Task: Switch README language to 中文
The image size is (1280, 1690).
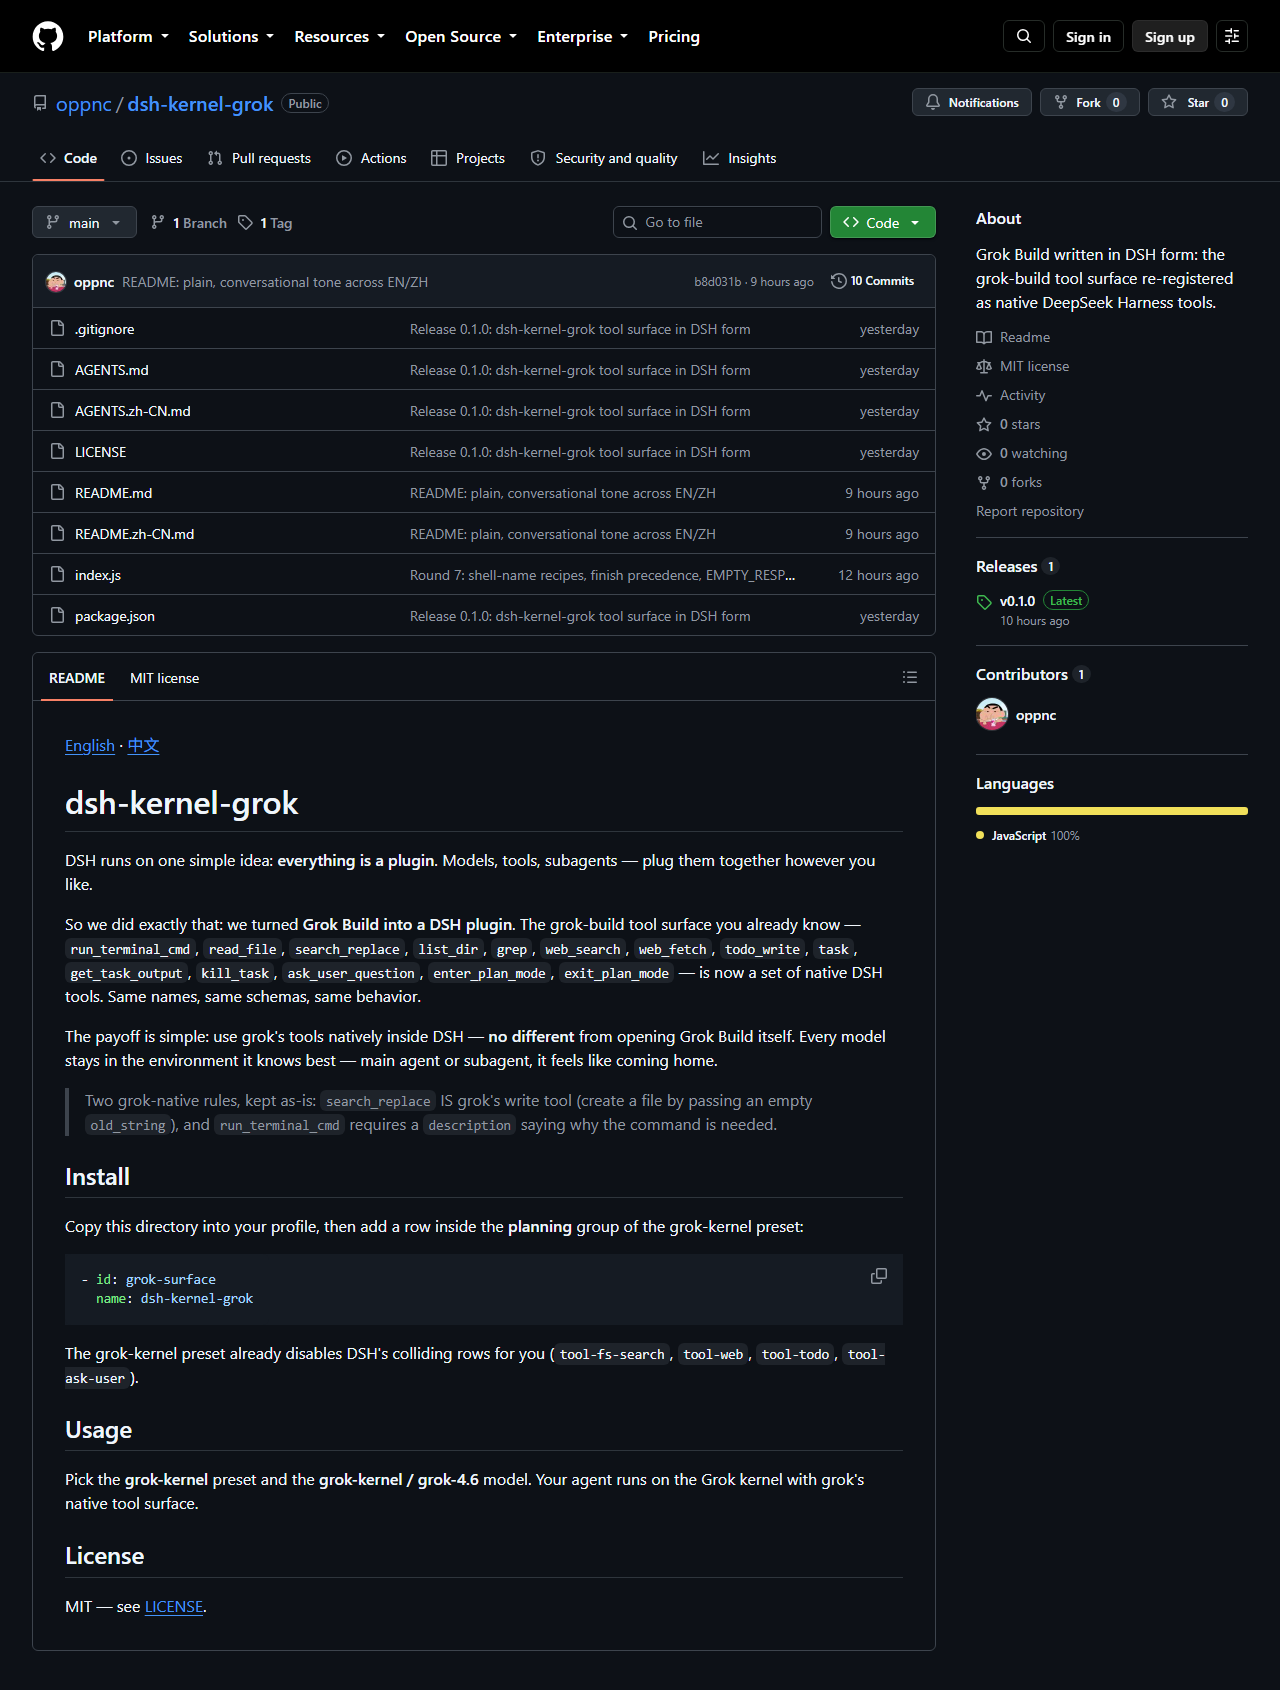Action: pyautogui.click(x=143, y=746)
